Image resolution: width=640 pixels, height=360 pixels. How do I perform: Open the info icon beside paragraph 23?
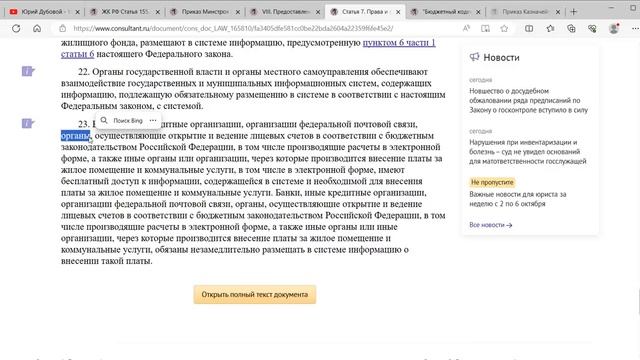[28, 123]
